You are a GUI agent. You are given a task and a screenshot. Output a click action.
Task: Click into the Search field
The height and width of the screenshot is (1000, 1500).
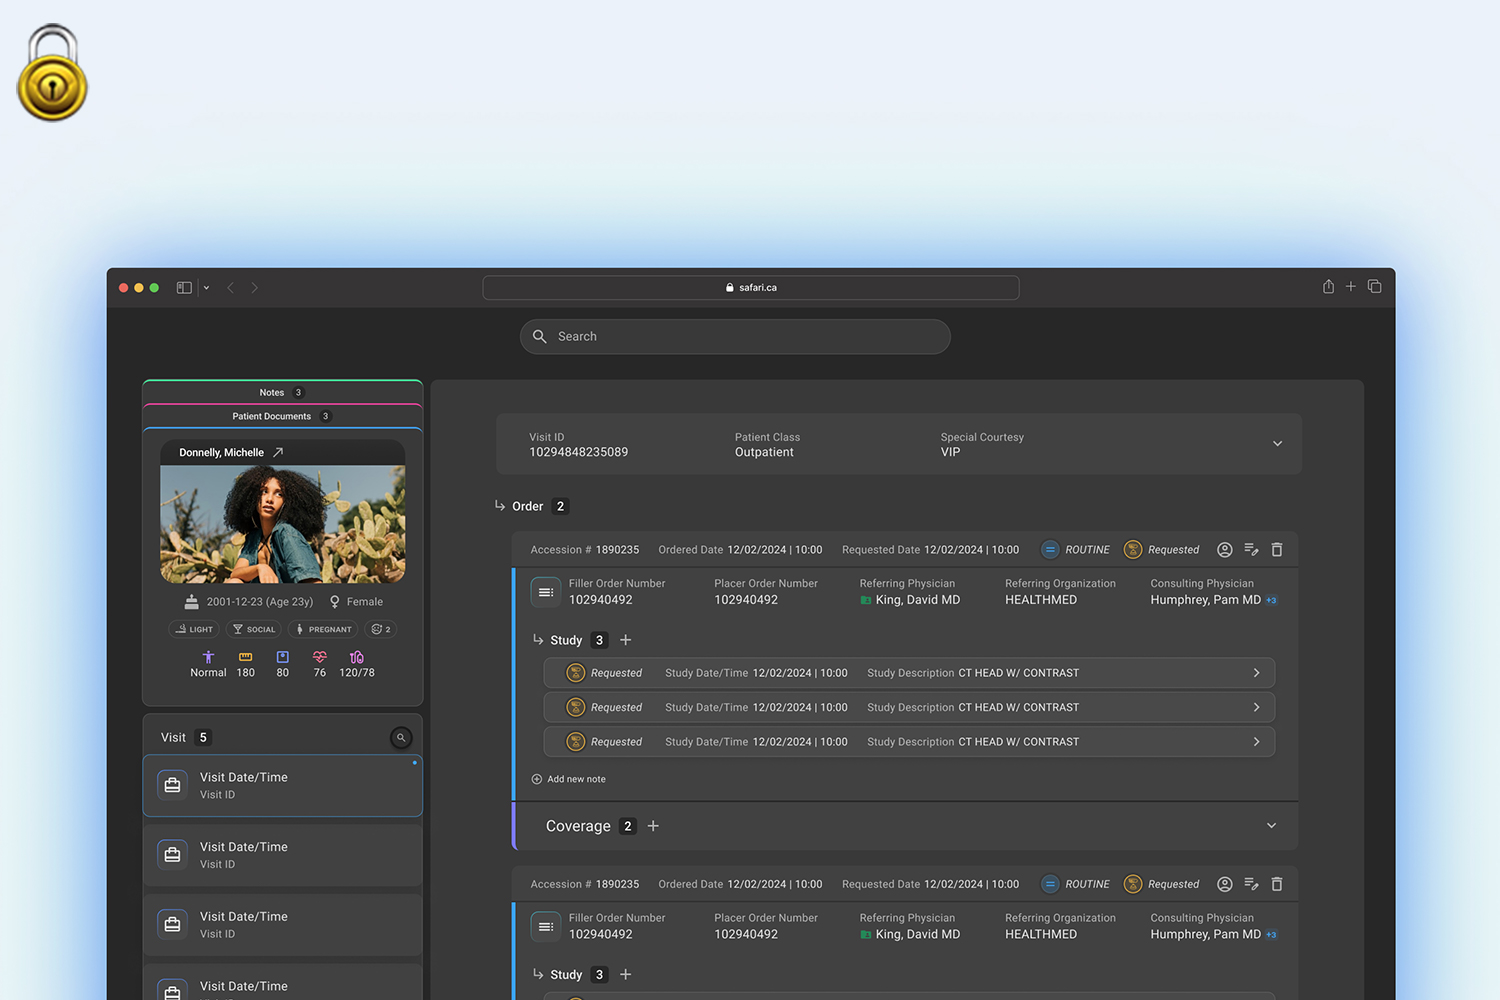point(735,337)
